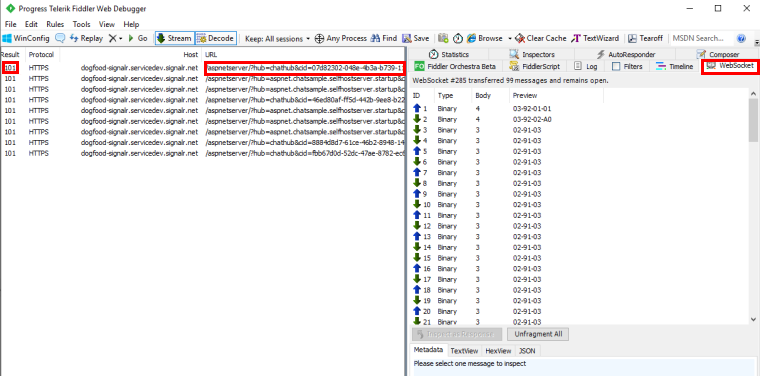The width and height of the screenshot is (760, 376).
Task: Click the timer stopwatch icon
Action: 458,38
